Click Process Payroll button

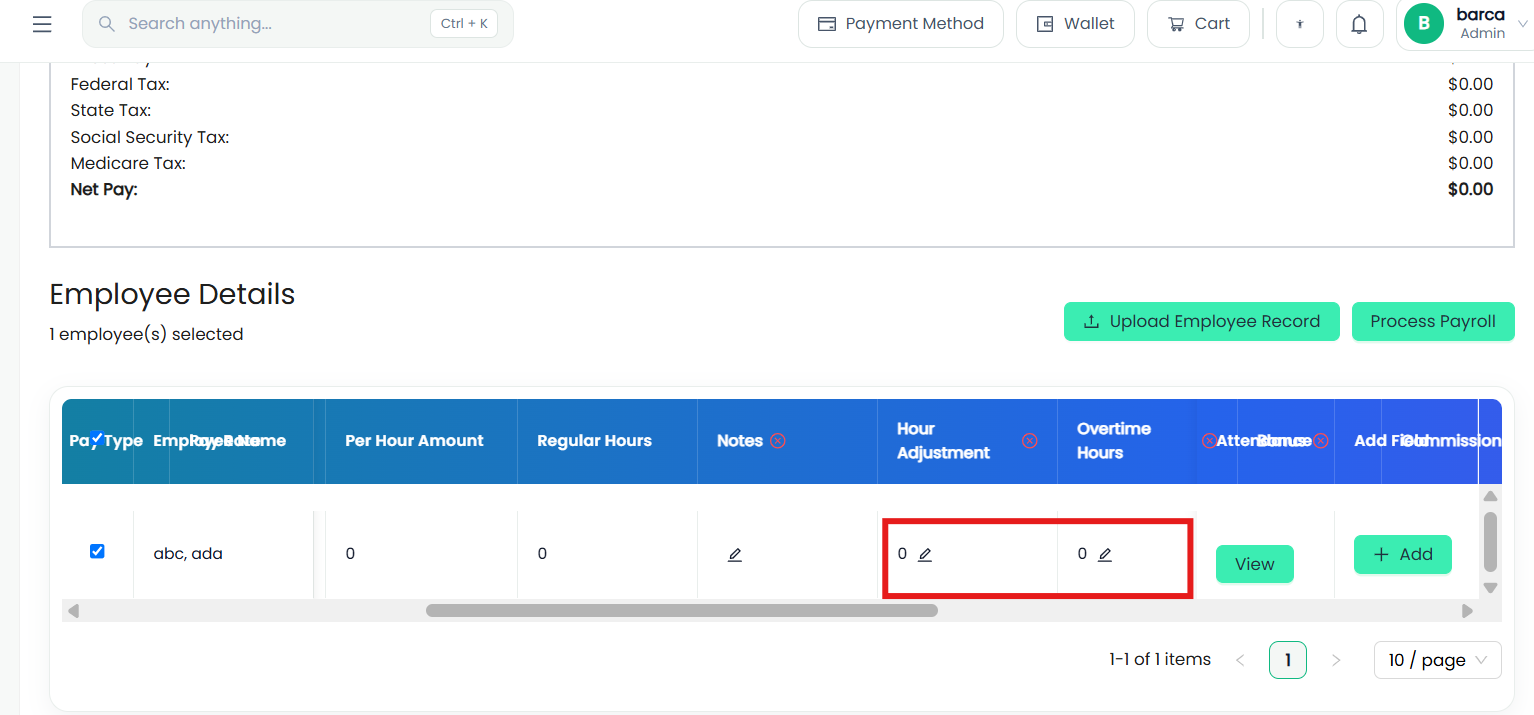[1433, 321]
